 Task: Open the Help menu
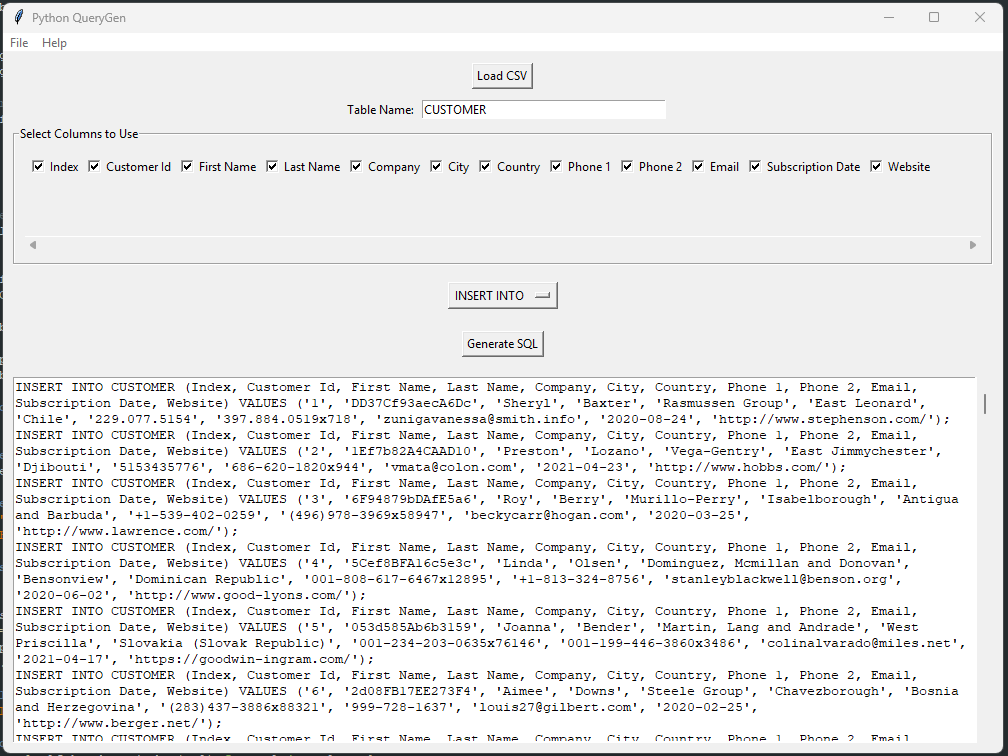point(54,42)
